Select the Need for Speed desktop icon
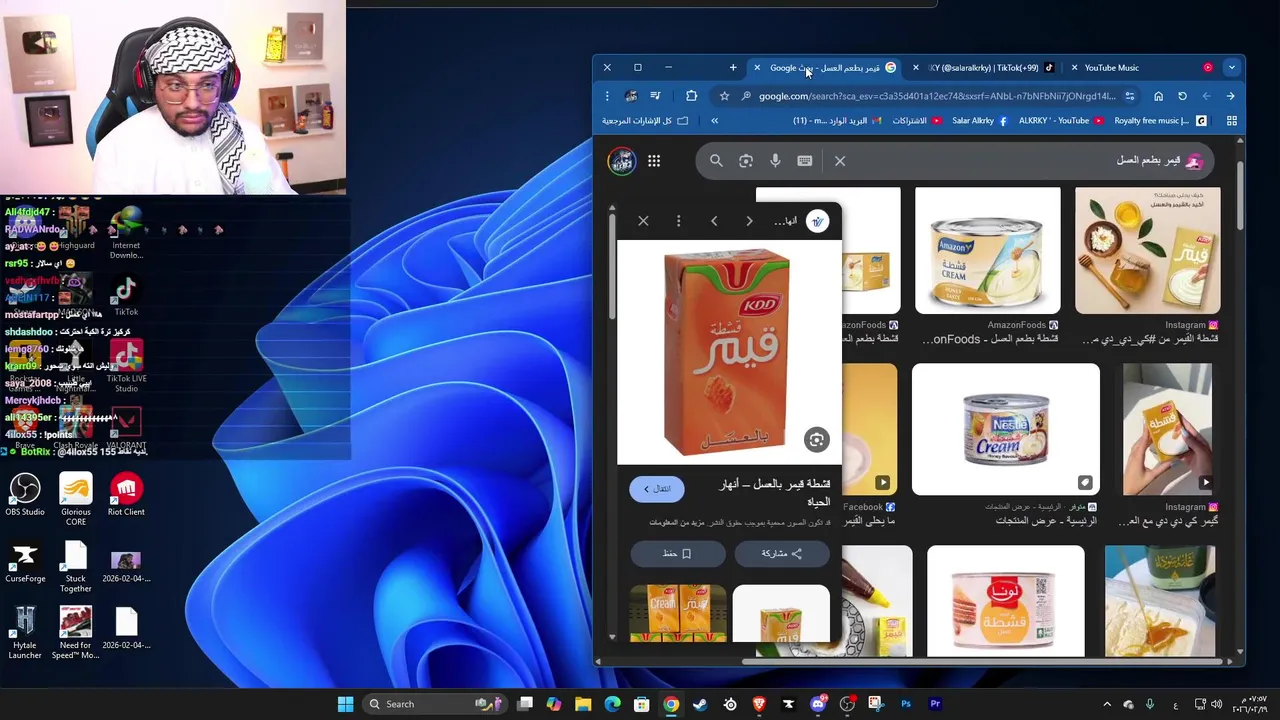The image size is (1280, 720). pos(75,634)
